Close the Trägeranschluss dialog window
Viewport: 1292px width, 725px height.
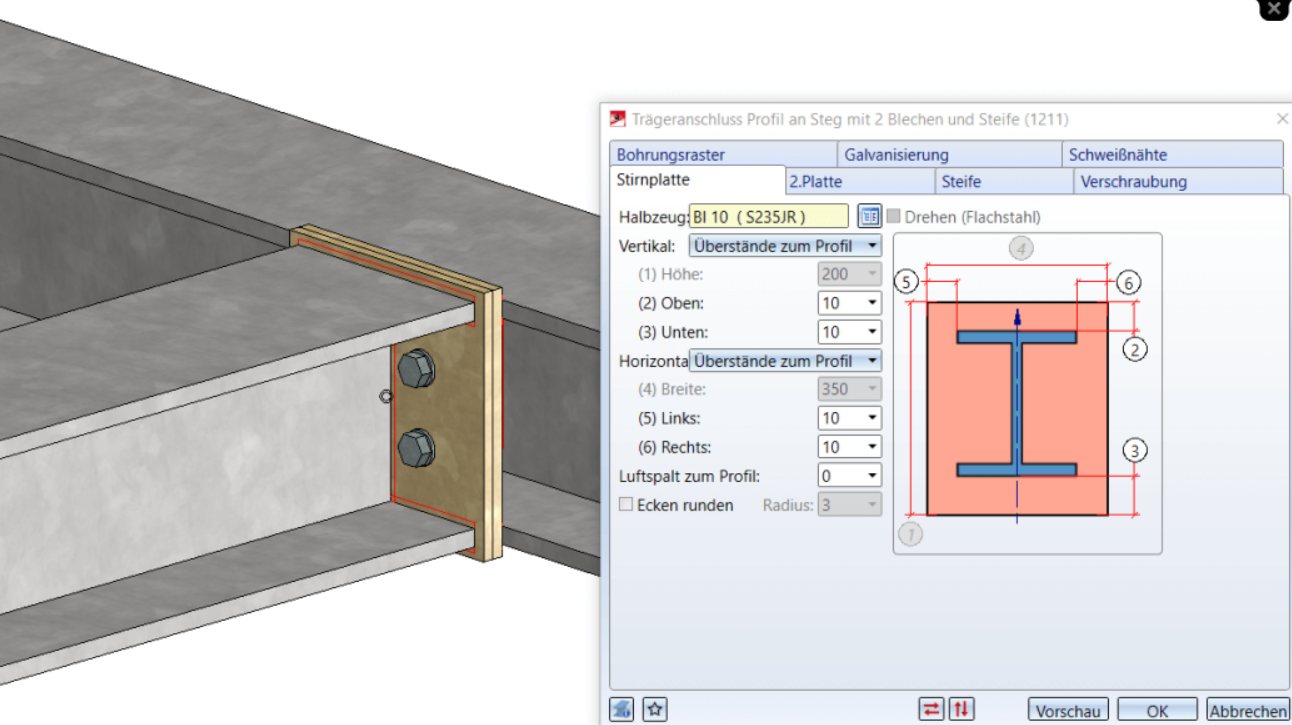pyautogui.click(x=1282, y=119)
